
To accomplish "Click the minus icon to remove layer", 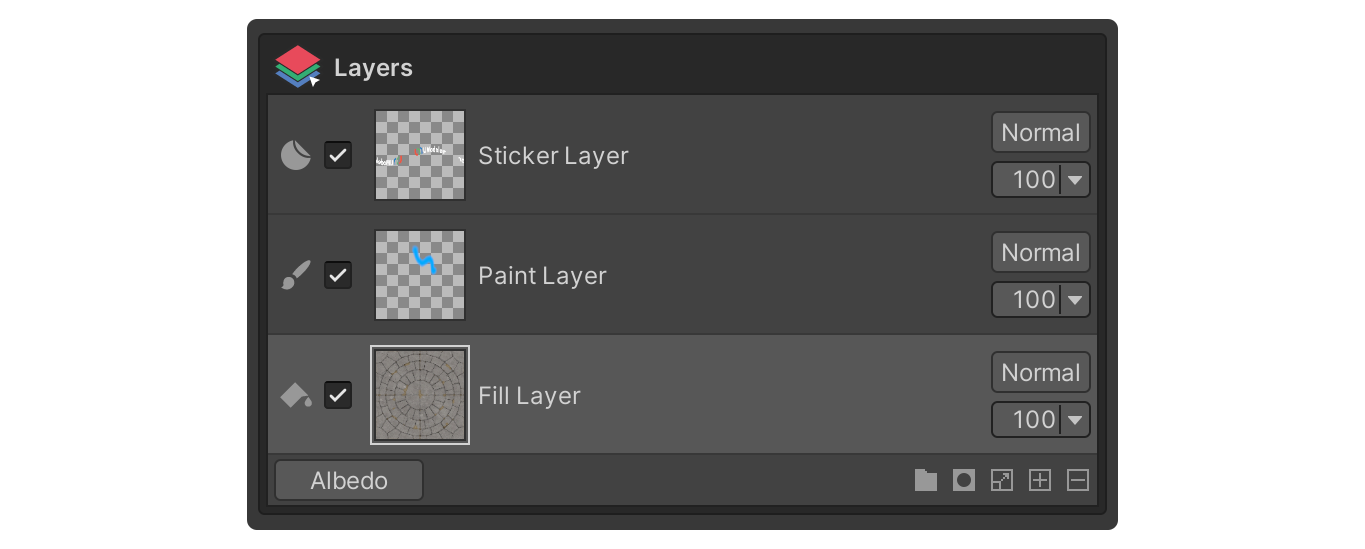I will [x=1077, y=481].
